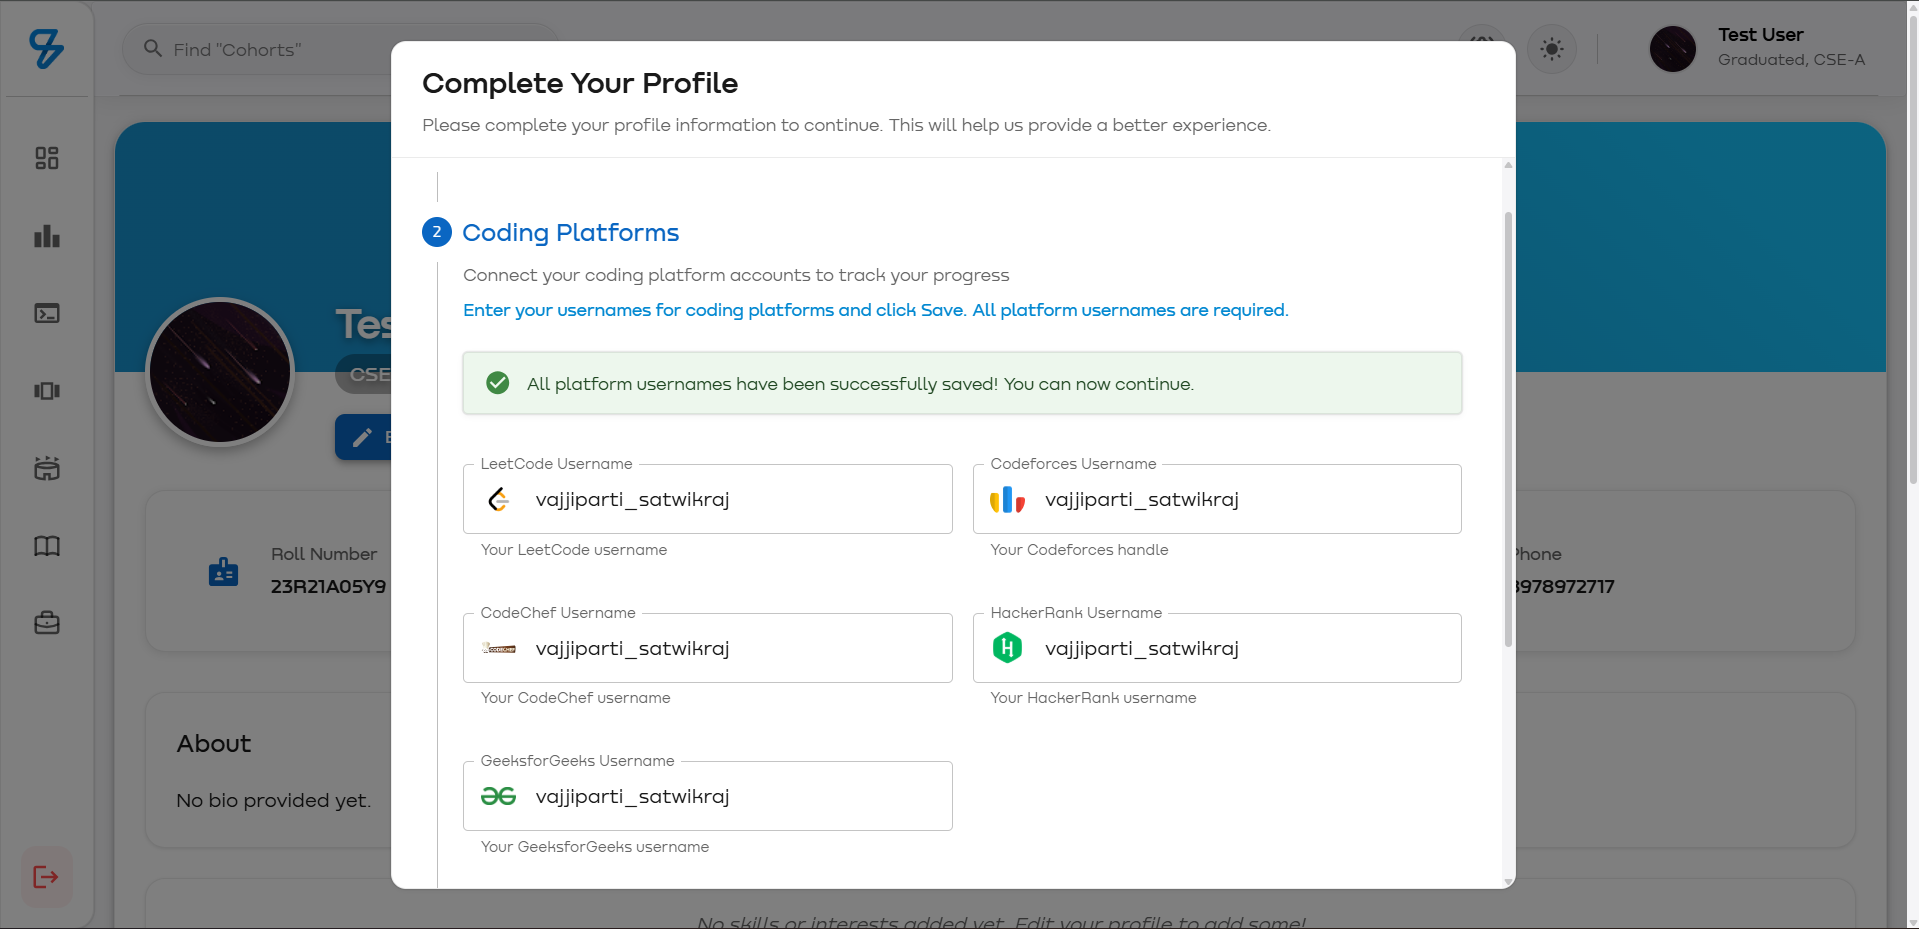The image size is (1919, 929).
Task: Select the briefcase icon in the sidebar
Action: click(46, 622)
